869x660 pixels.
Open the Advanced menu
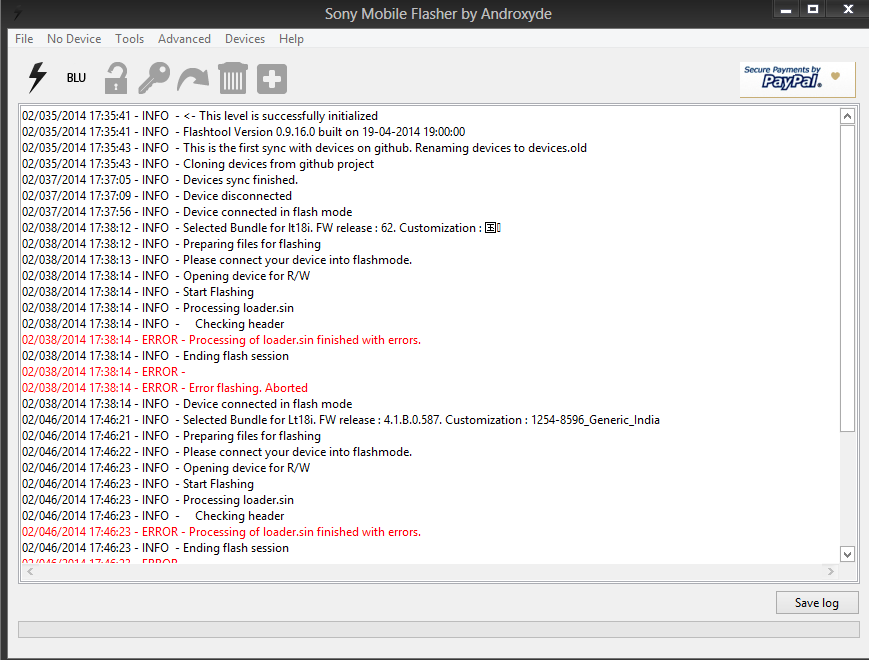185,39
